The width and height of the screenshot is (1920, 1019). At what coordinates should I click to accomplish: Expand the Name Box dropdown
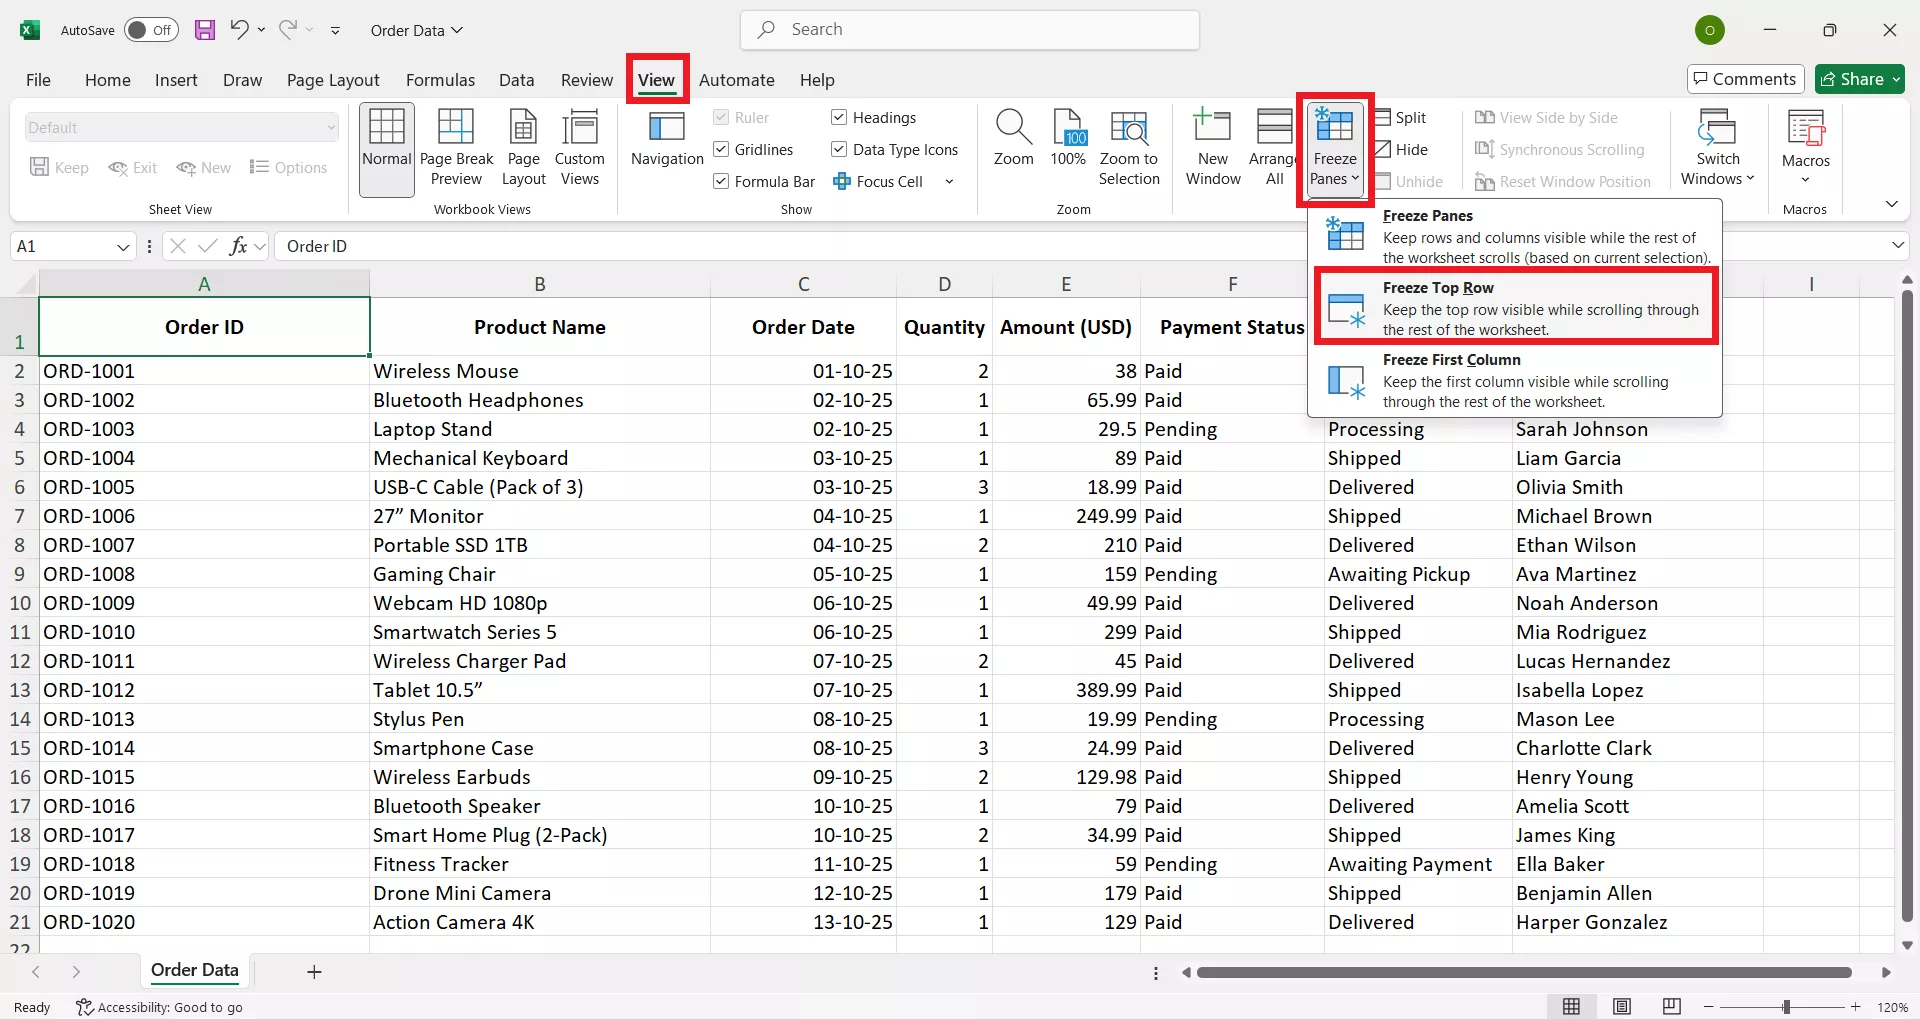click(123, 247)
